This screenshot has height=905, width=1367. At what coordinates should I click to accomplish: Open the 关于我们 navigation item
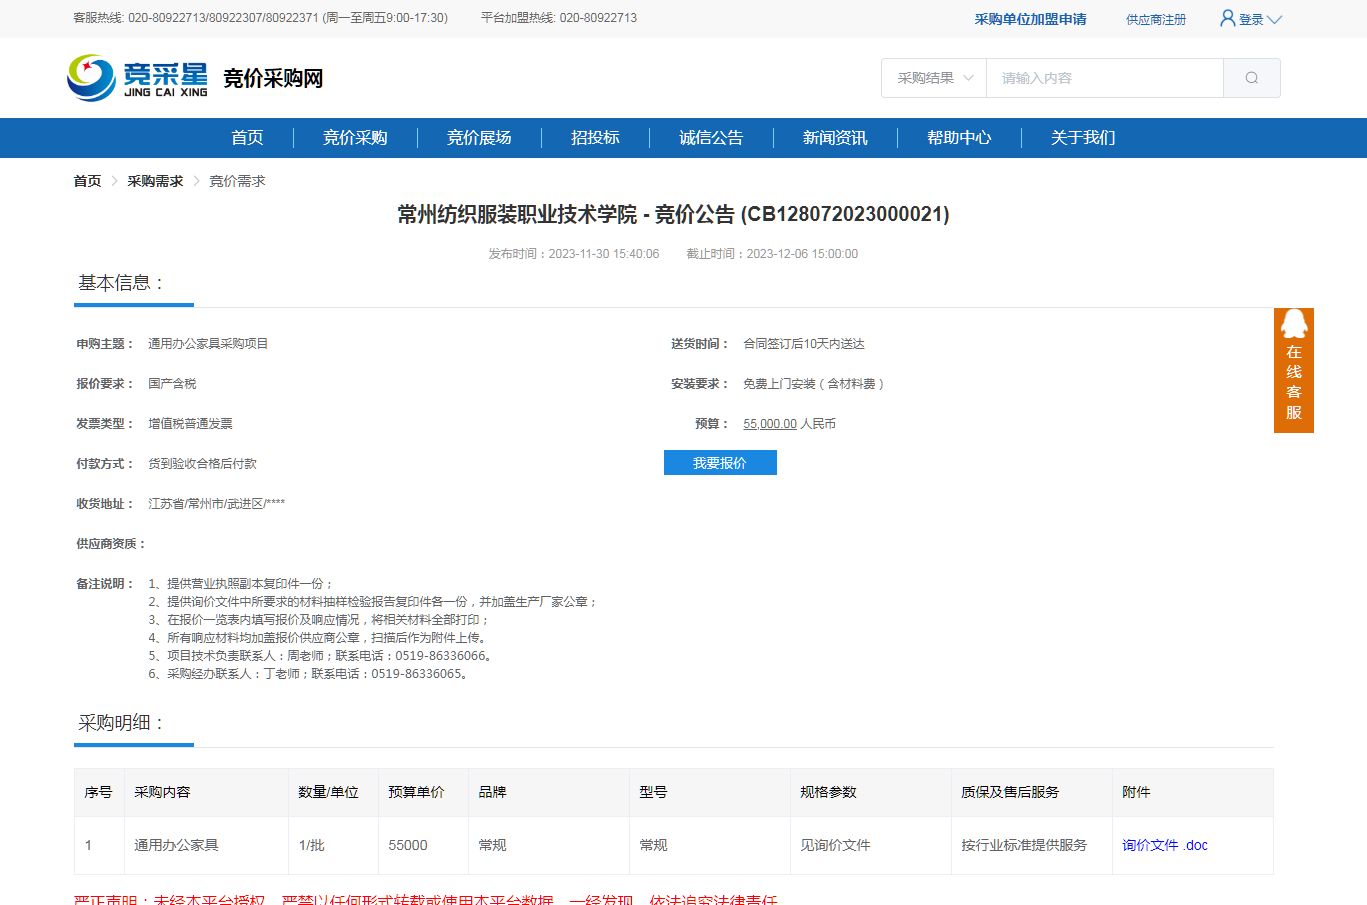(x=1083, y=138)
